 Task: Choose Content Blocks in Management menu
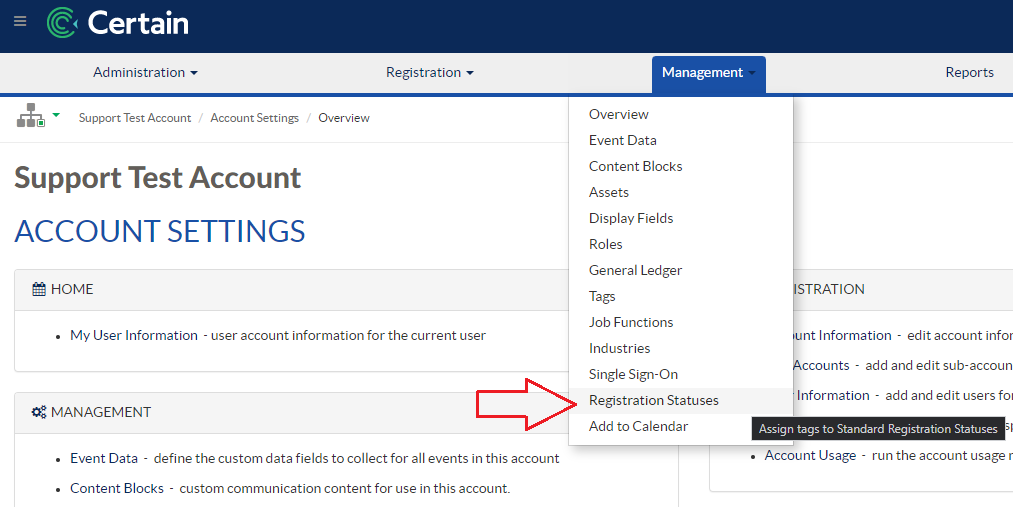pyautogui.click(x=635, y=166)
